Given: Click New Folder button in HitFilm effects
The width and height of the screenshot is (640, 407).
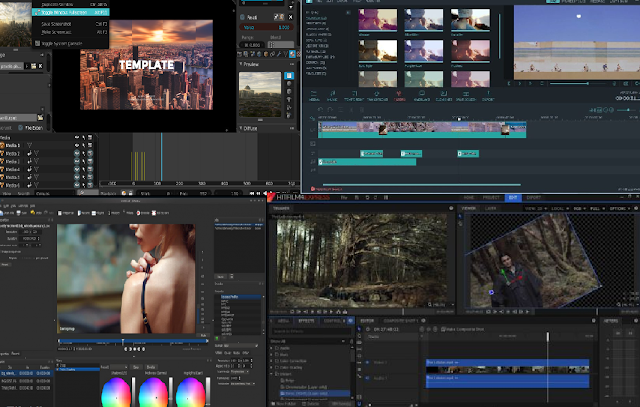Looking at the screenshot, I should (284, 404).
